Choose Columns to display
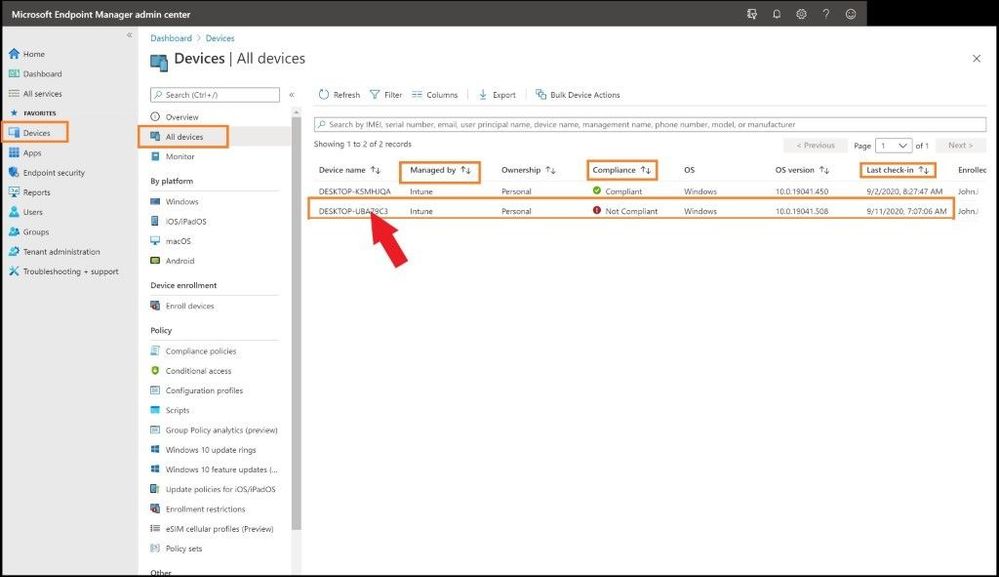This screenshot has height=577, width=999. [435, 95]
